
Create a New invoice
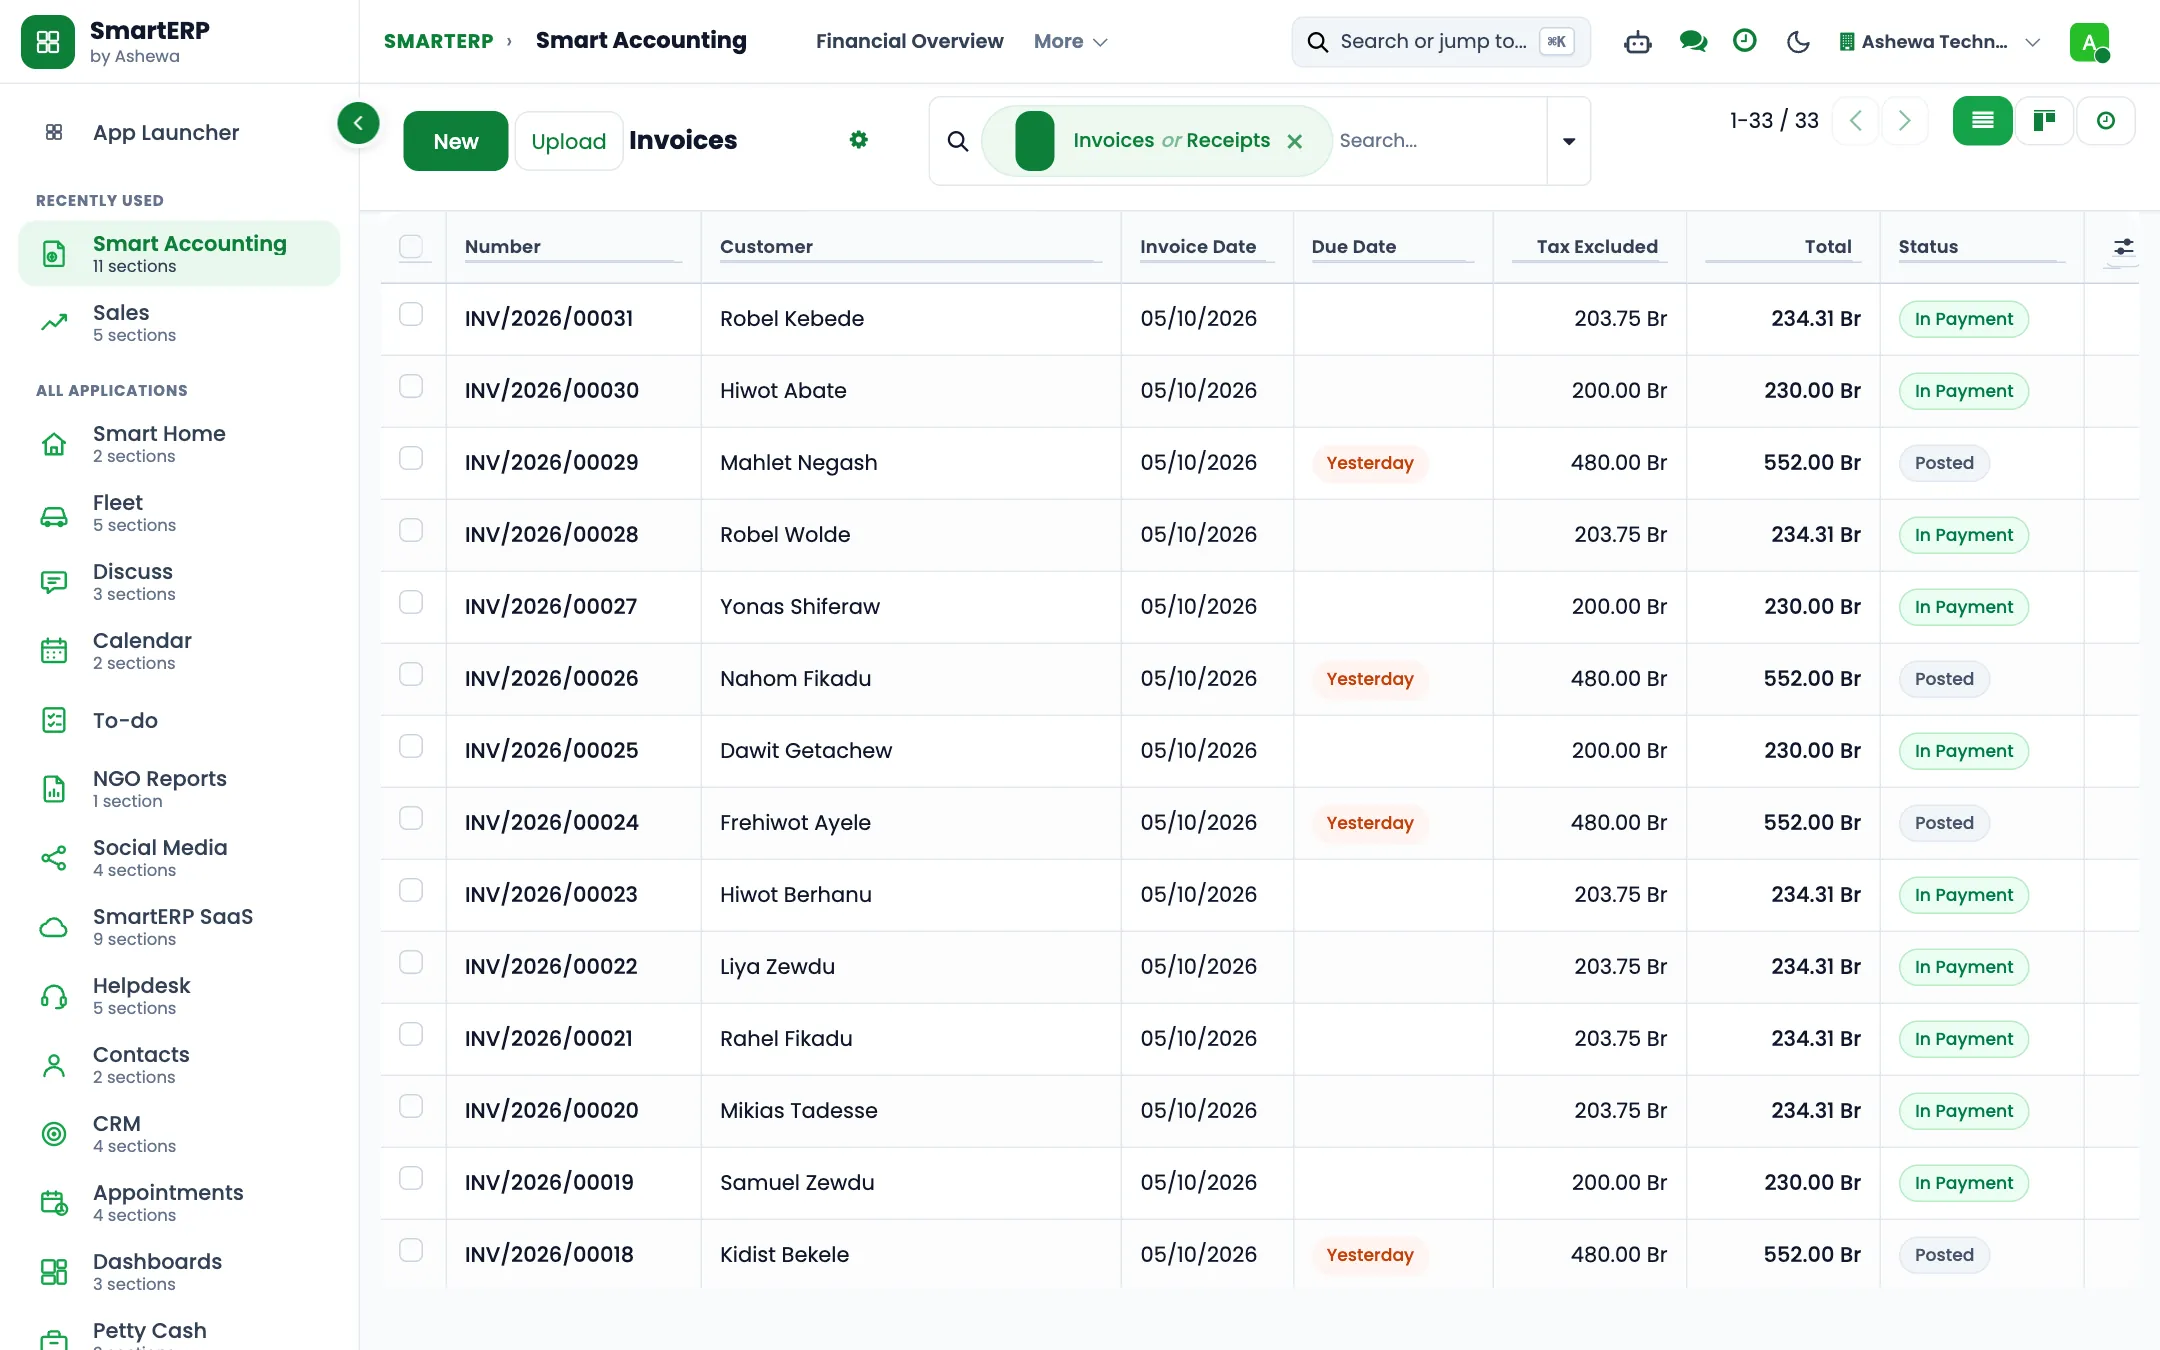[x=456, y=141]
